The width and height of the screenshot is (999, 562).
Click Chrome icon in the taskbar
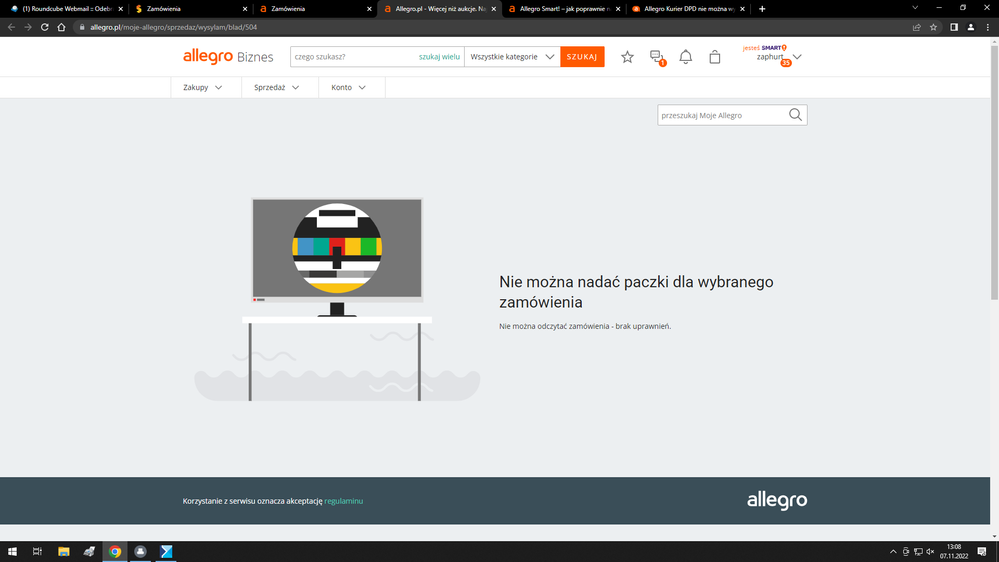115,552
